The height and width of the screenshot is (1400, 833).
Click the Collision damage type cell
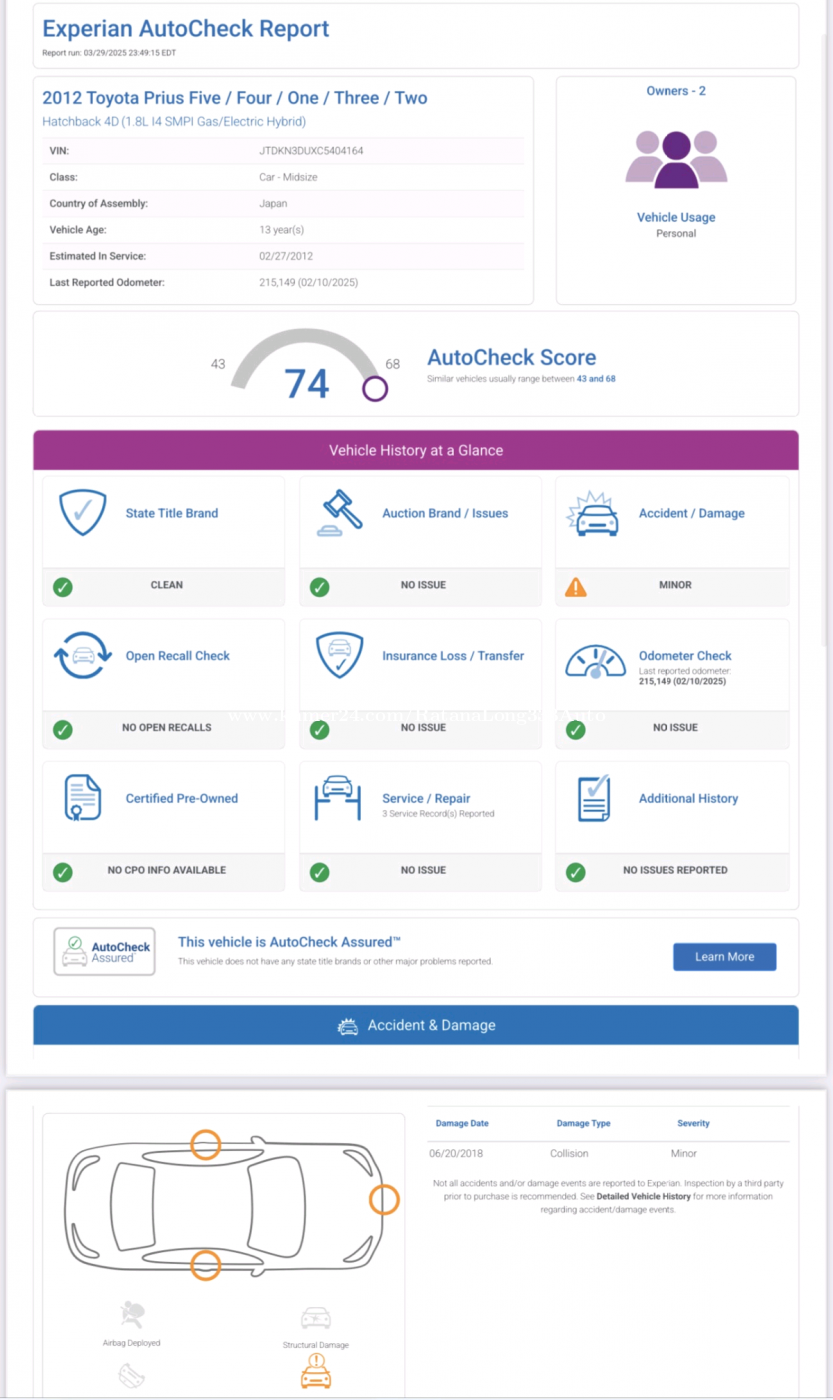(569, 1153)
